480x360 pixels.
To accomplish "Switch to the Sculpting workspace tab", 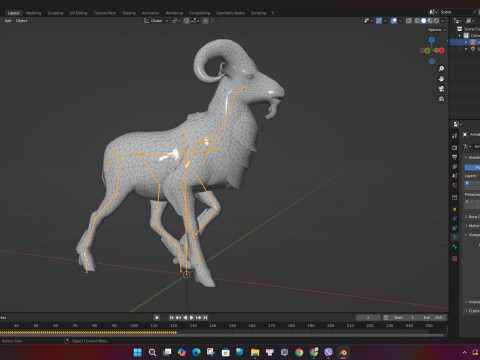I will (55, 13).
